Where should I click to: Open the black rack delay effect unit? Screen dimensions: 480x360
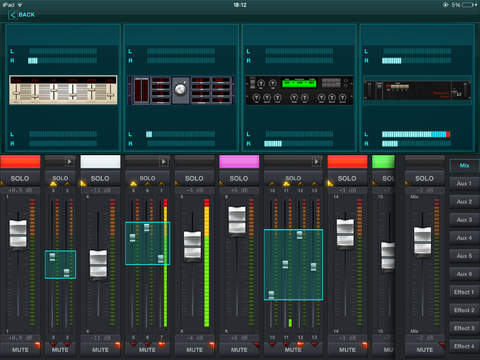(x=417, y=91)
